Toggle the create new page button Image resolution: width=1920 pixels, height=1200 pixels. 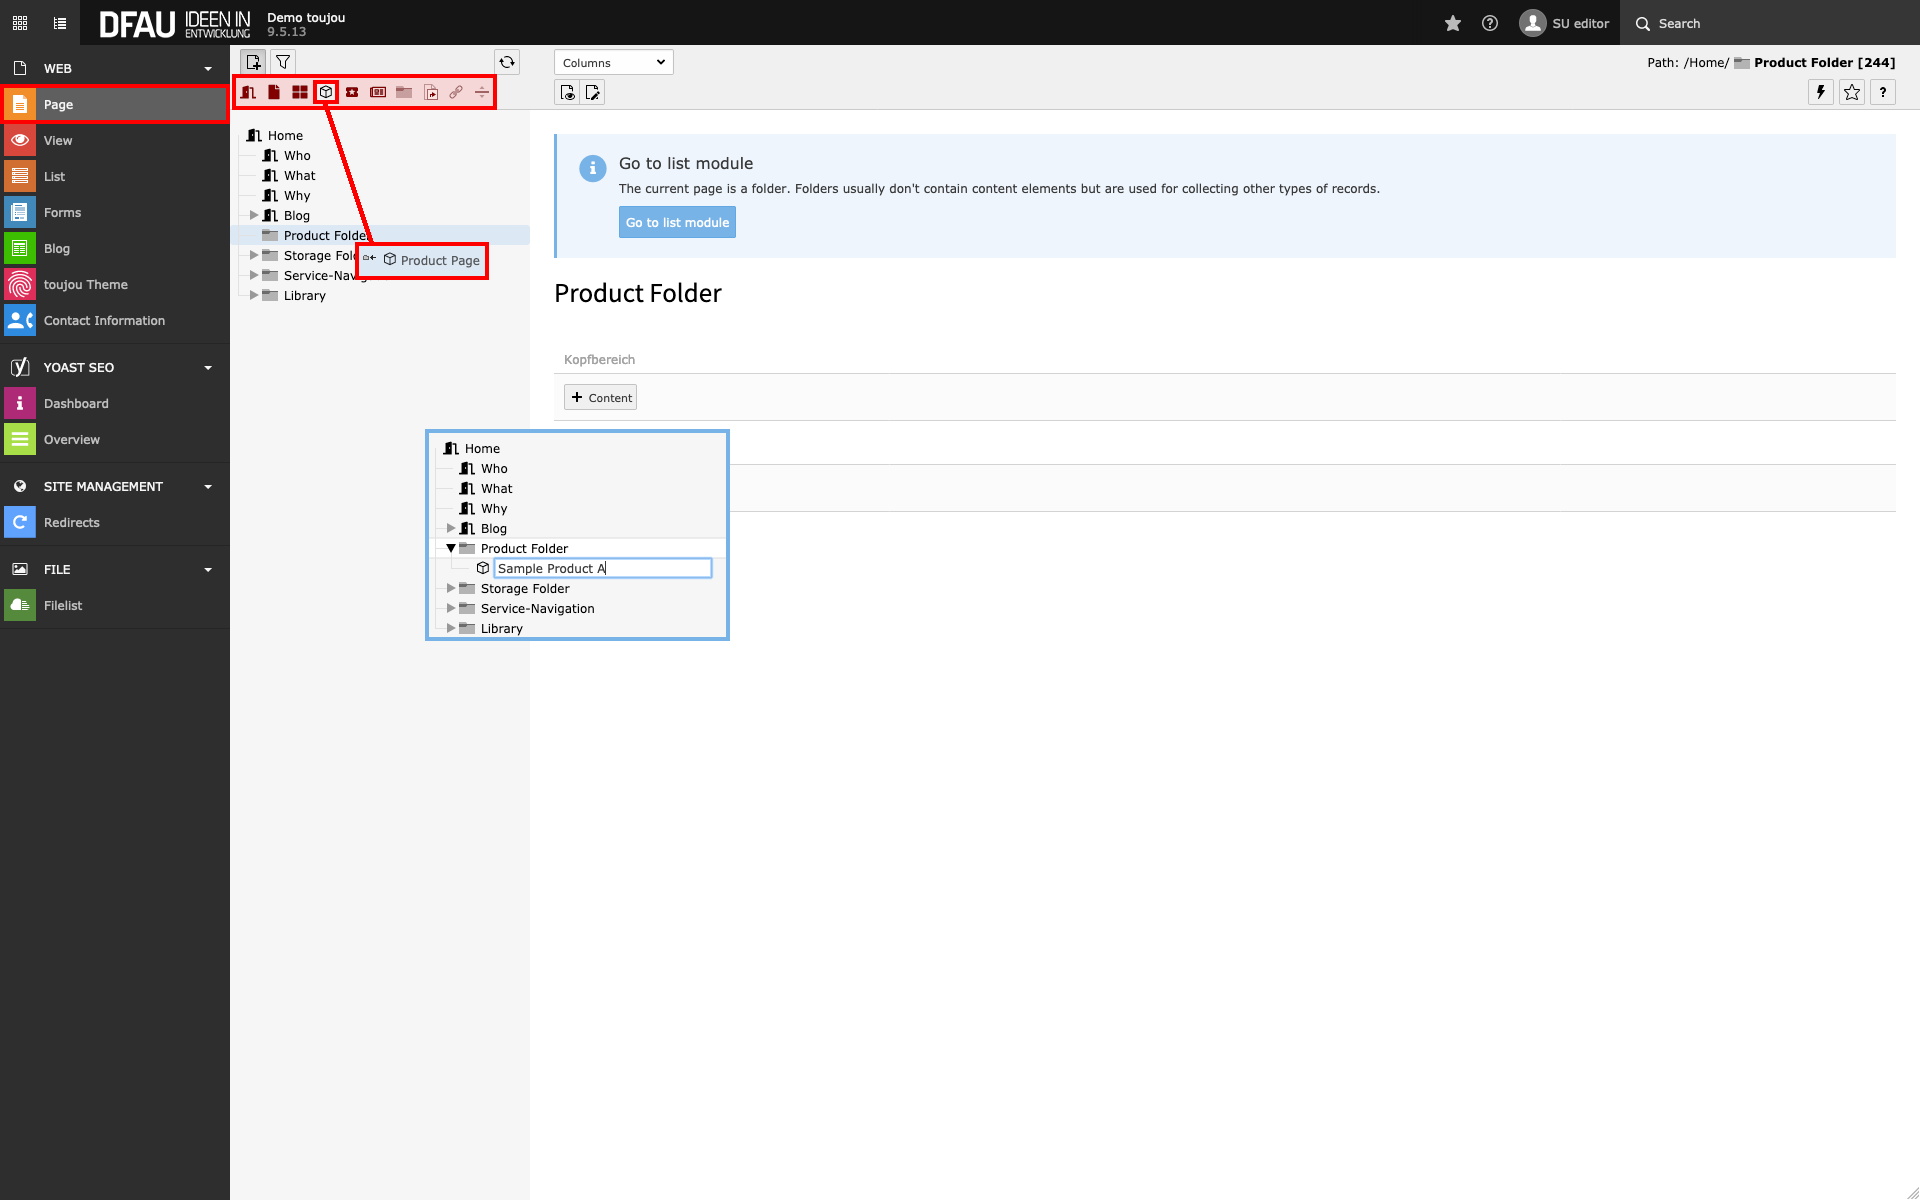[253, 62]
